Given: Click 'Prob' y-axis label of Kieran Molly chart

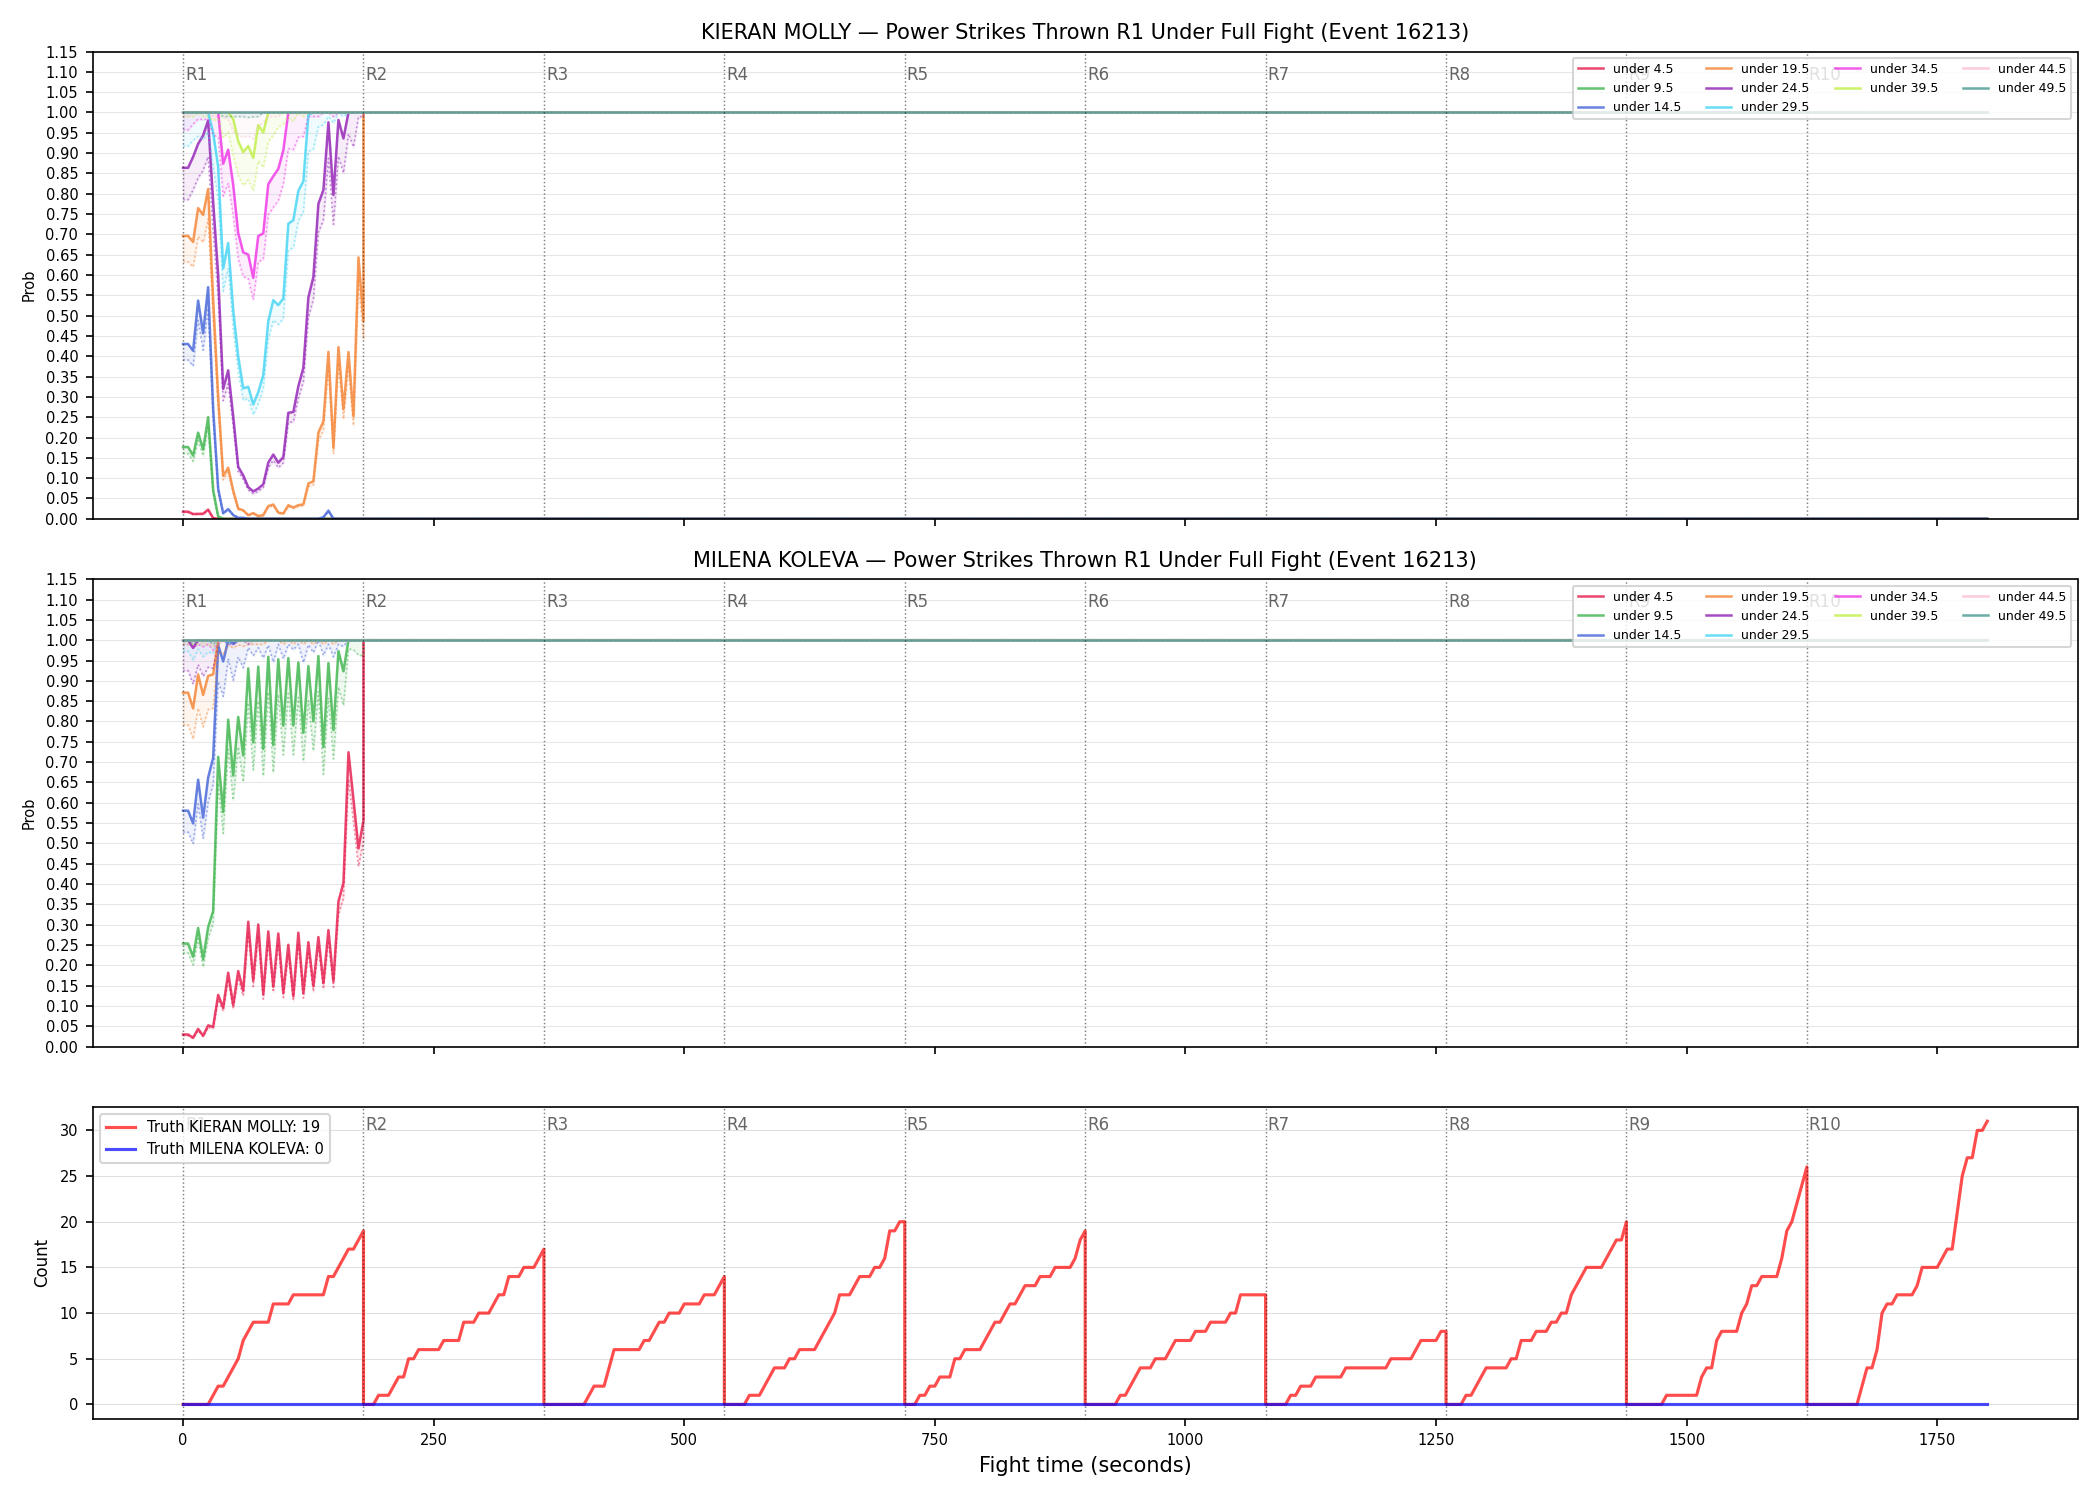Looking at the screenshot, I should point(29,286).
